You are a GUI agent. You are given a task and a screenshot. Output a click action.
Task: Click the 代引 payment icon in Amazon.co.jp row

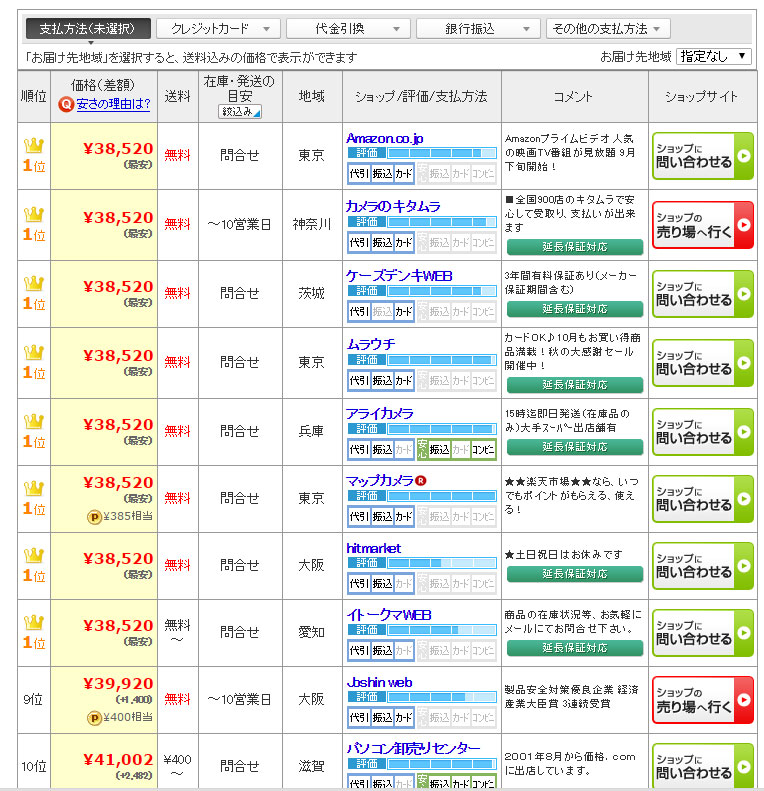(x=359, y=174)
